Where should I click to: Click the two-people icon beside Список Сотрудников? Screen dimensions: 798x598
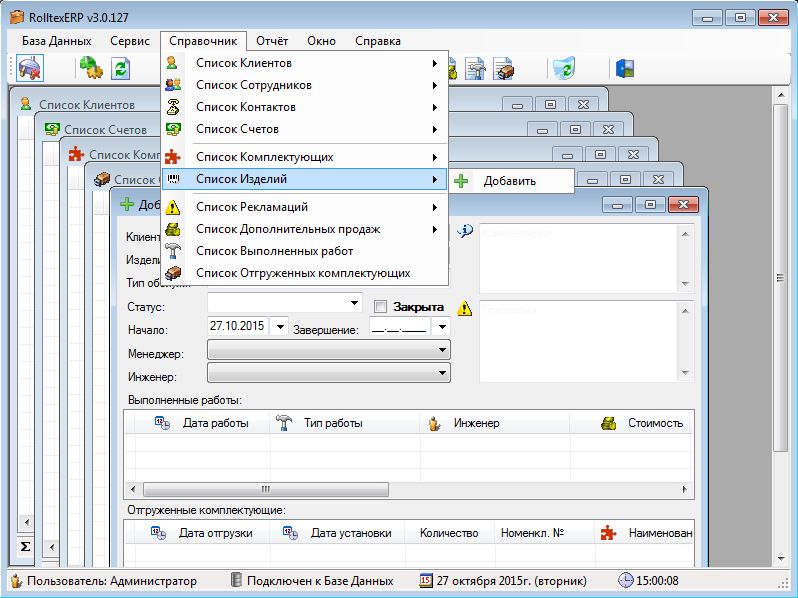(x=173, y=85)
